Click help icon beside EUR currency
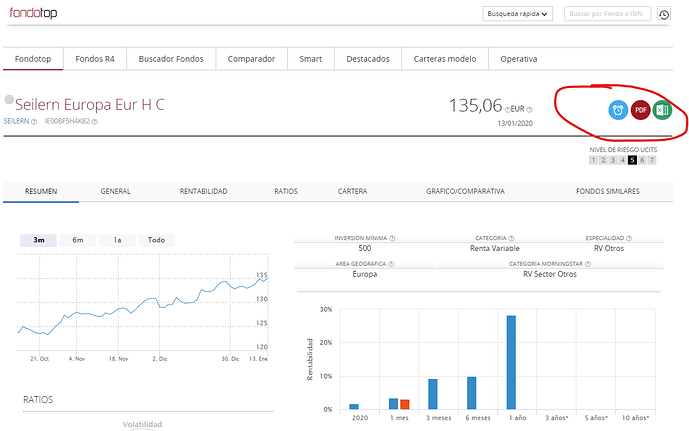689x431 pixels. point(529,109)
